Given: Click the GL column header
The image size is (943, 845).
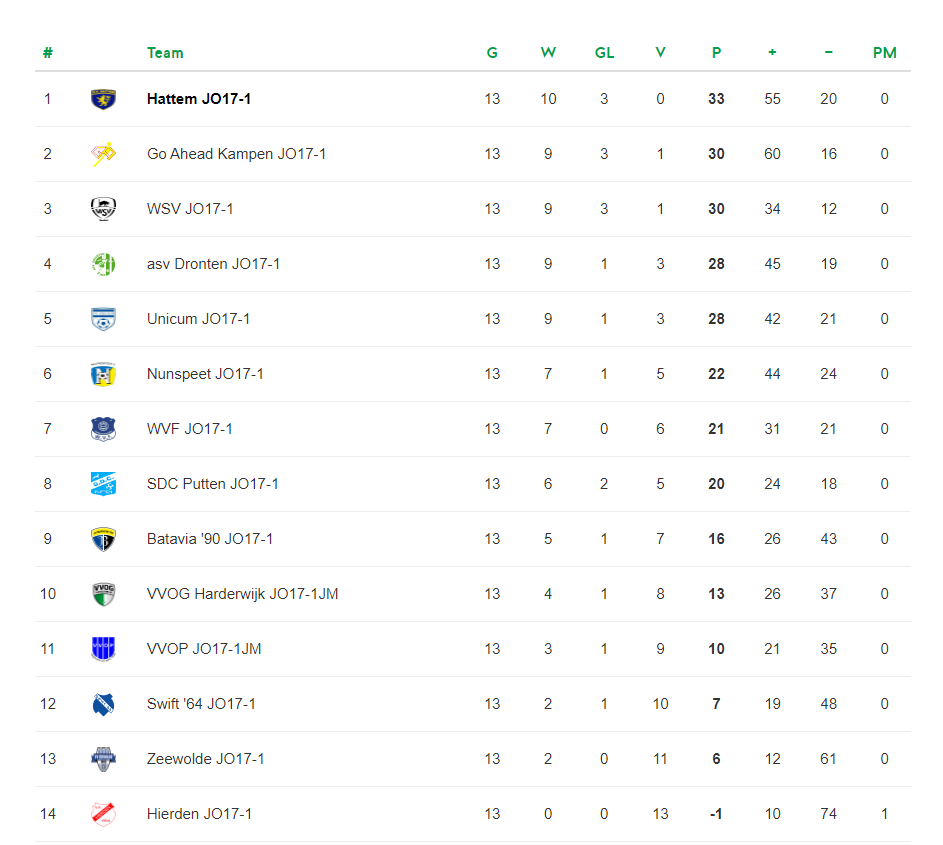Looking at the screenshot, I should (604, 53).
